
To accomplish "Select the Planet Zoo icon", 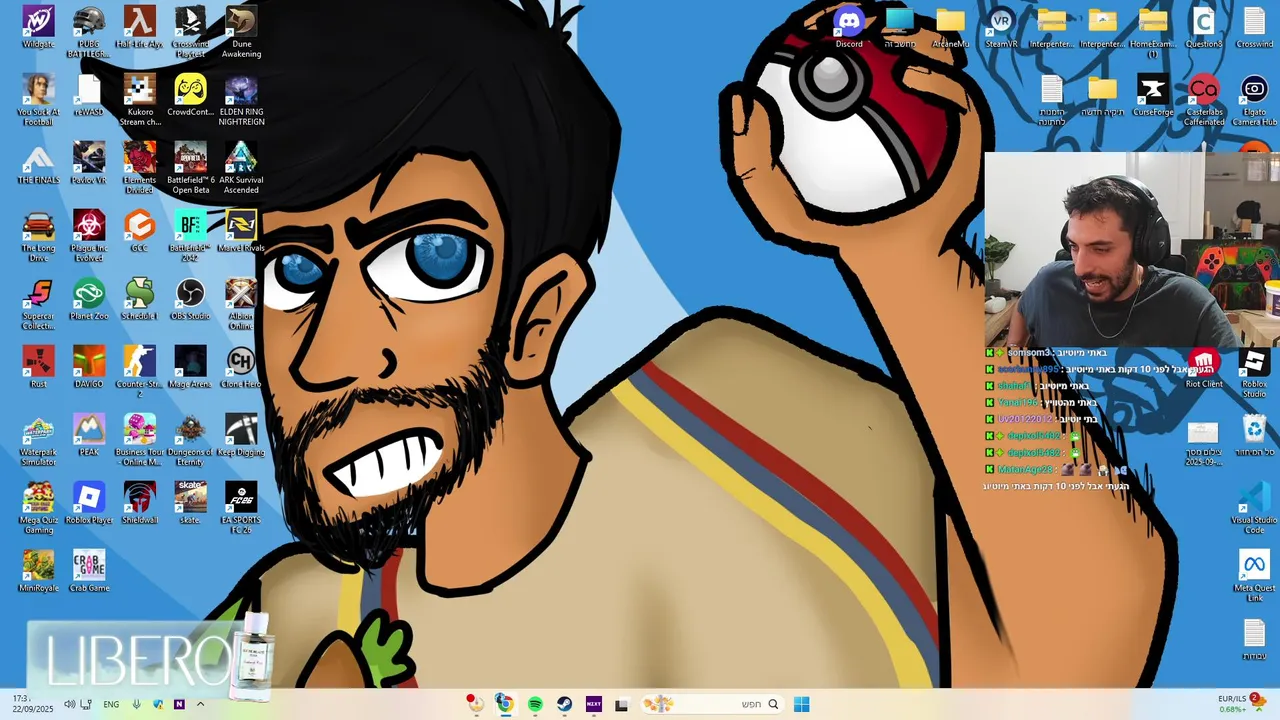I will click(89, 299).
